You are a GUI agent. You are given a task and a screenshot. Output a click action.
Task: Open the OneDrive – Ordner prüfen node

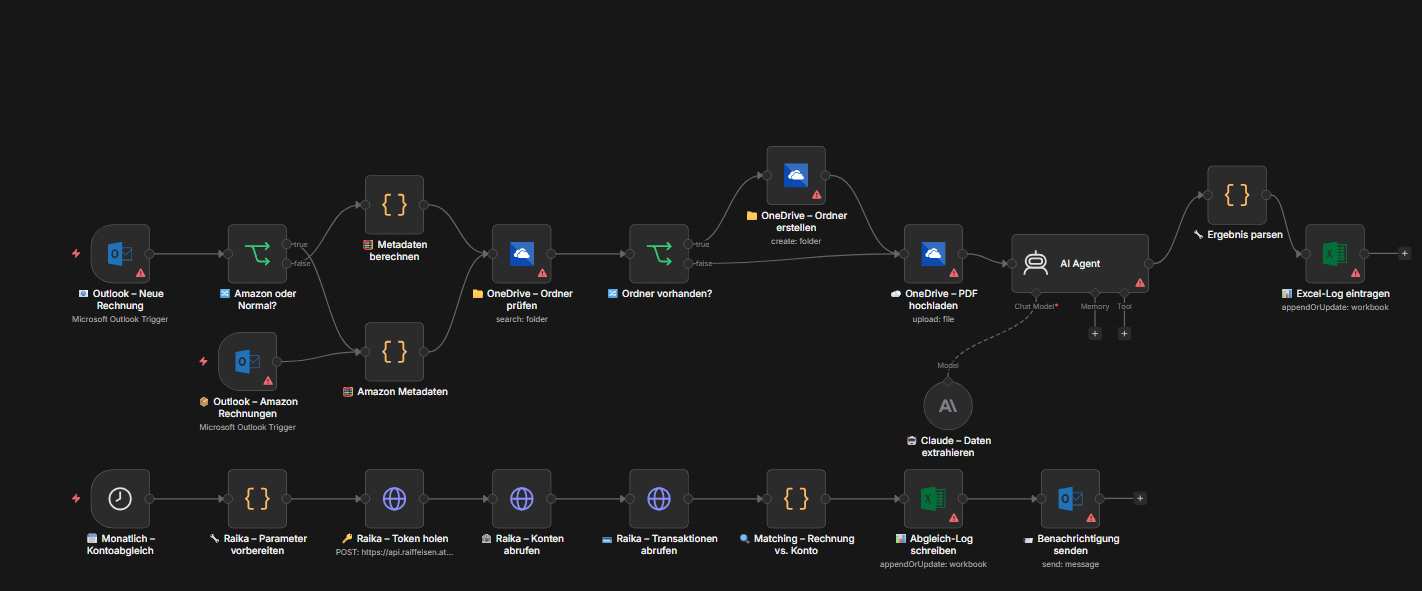click(x=521, y=253)
